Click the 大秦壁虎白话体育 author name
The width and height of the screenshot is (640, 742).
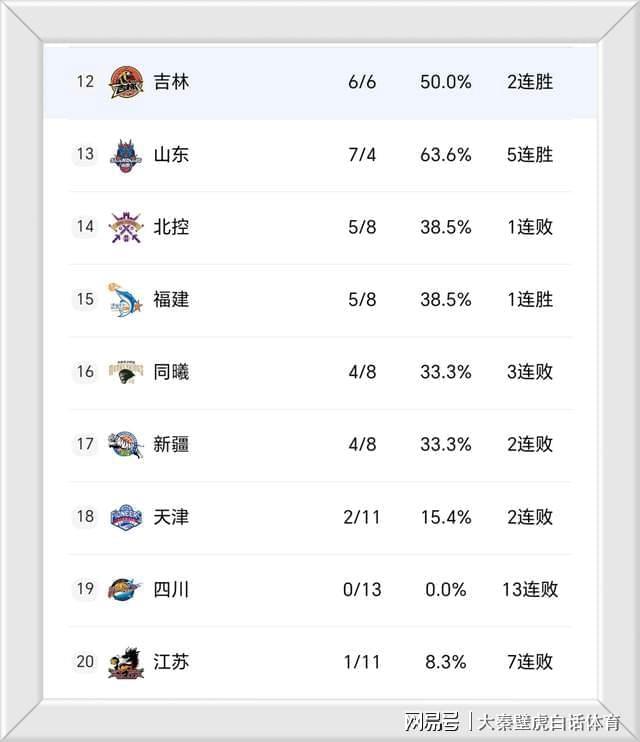pos(548,720)
